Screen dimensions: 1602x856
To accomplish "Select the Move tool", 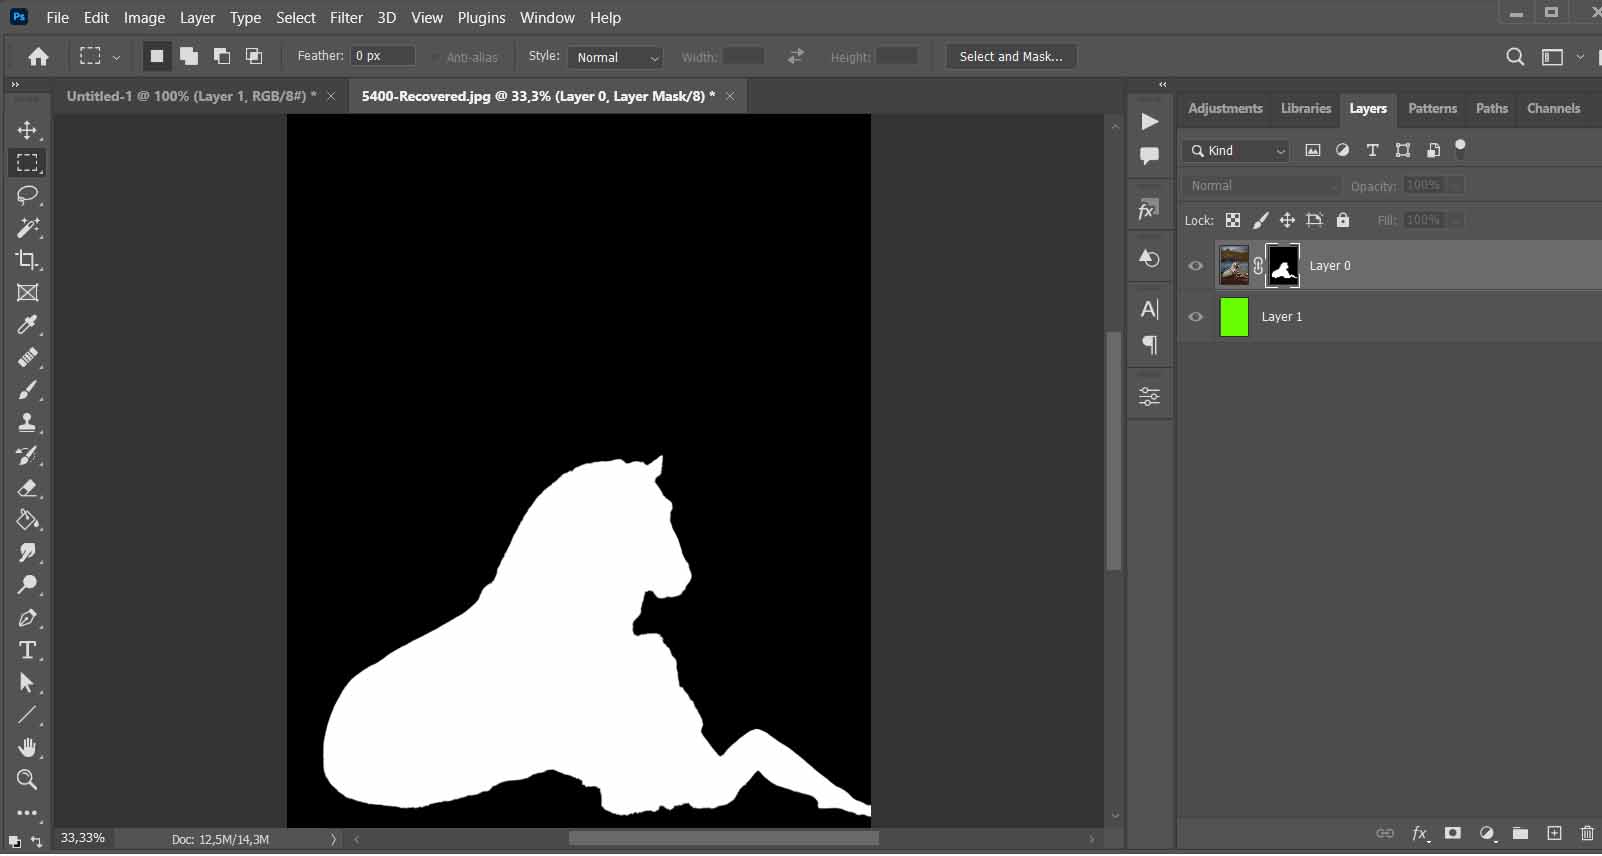I will tap(27, 130).
